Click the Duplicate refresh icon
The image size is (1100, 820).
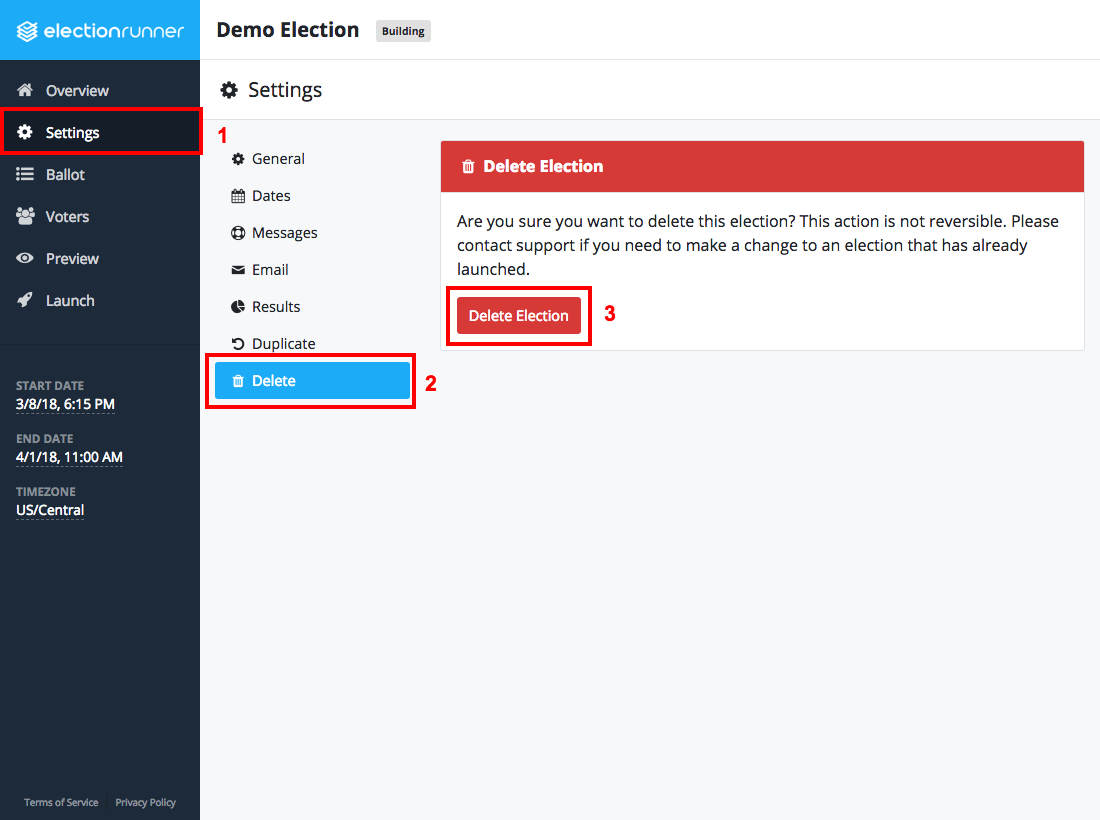pyautogui.click(x=238, y=343)
